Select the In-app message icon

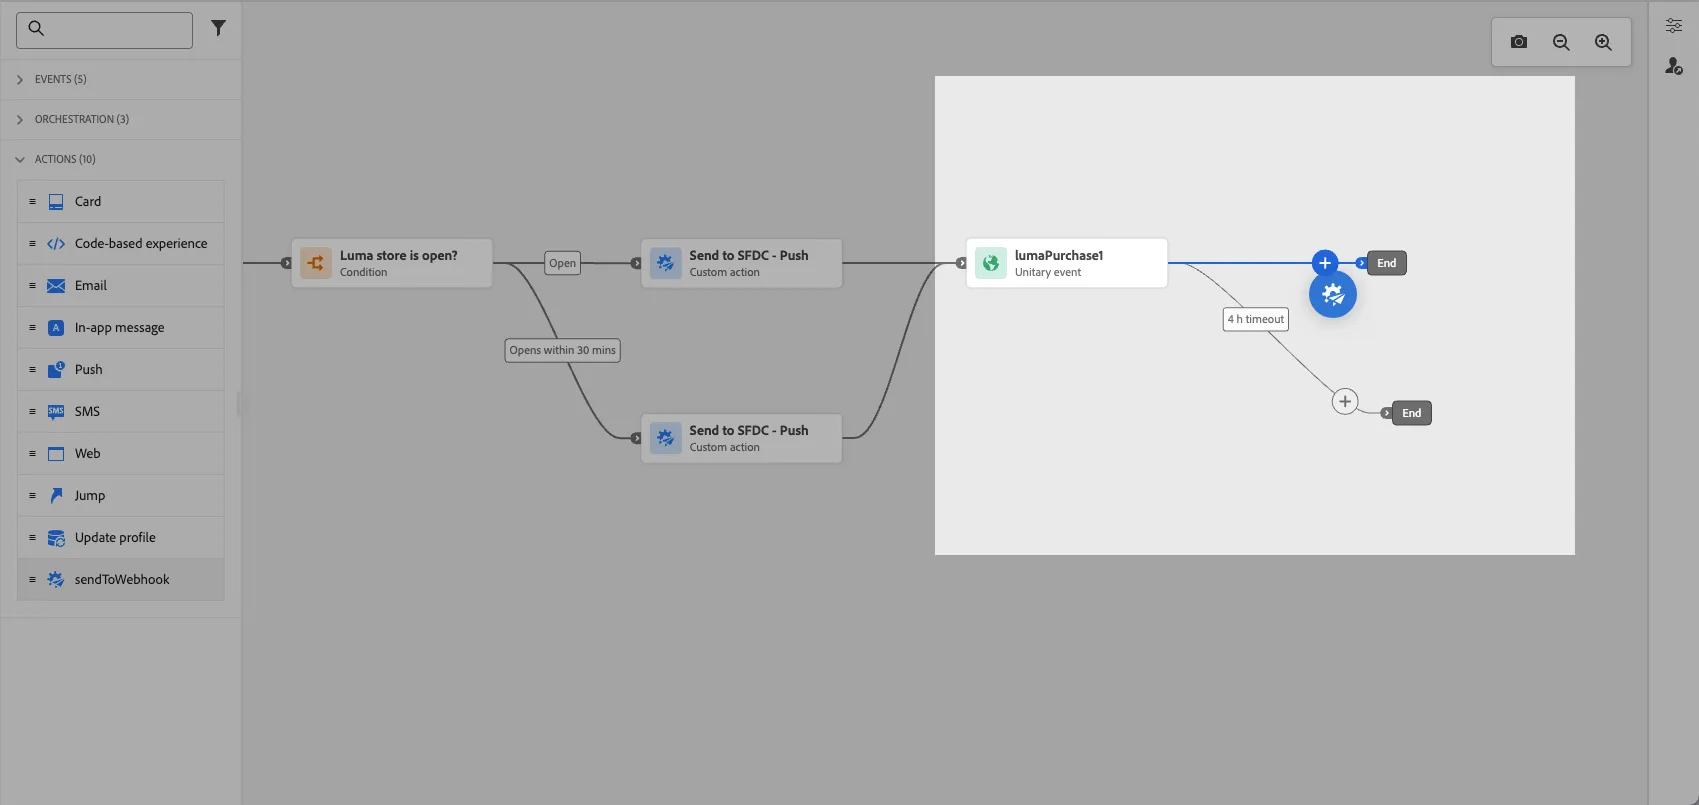tap(56, 328)
